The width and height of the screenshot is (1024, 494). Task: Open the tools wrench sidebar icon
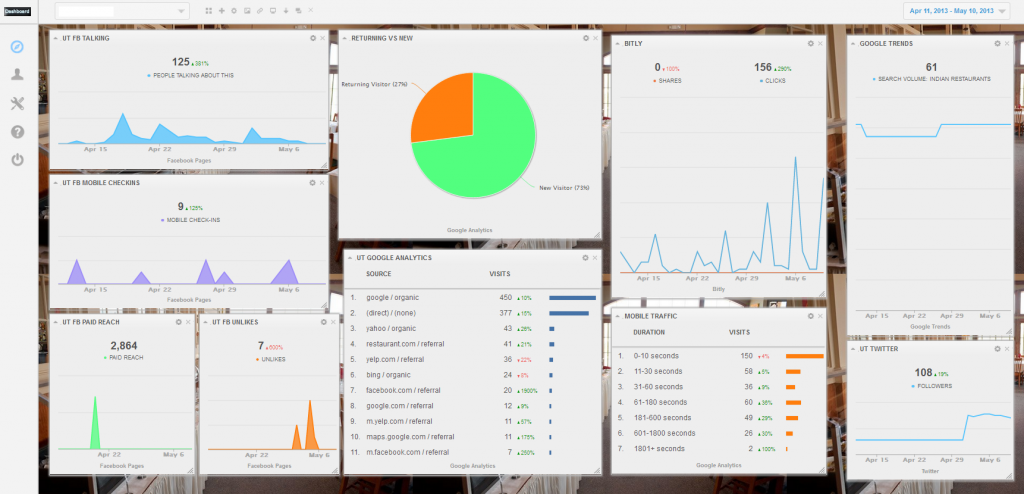click(17, 103)
